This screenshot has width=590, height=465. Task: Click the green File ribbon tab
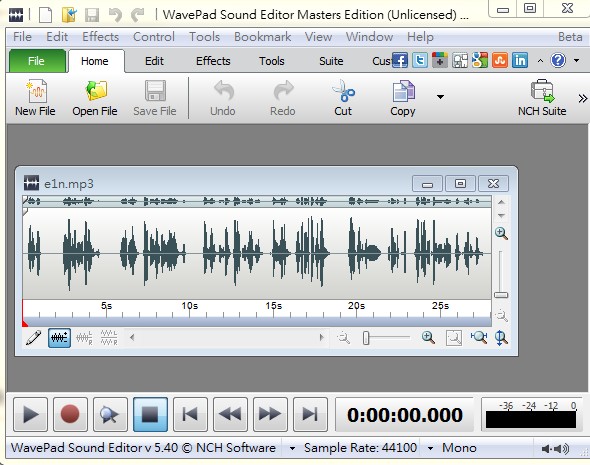pyautogui.click(x=36, y=61)
